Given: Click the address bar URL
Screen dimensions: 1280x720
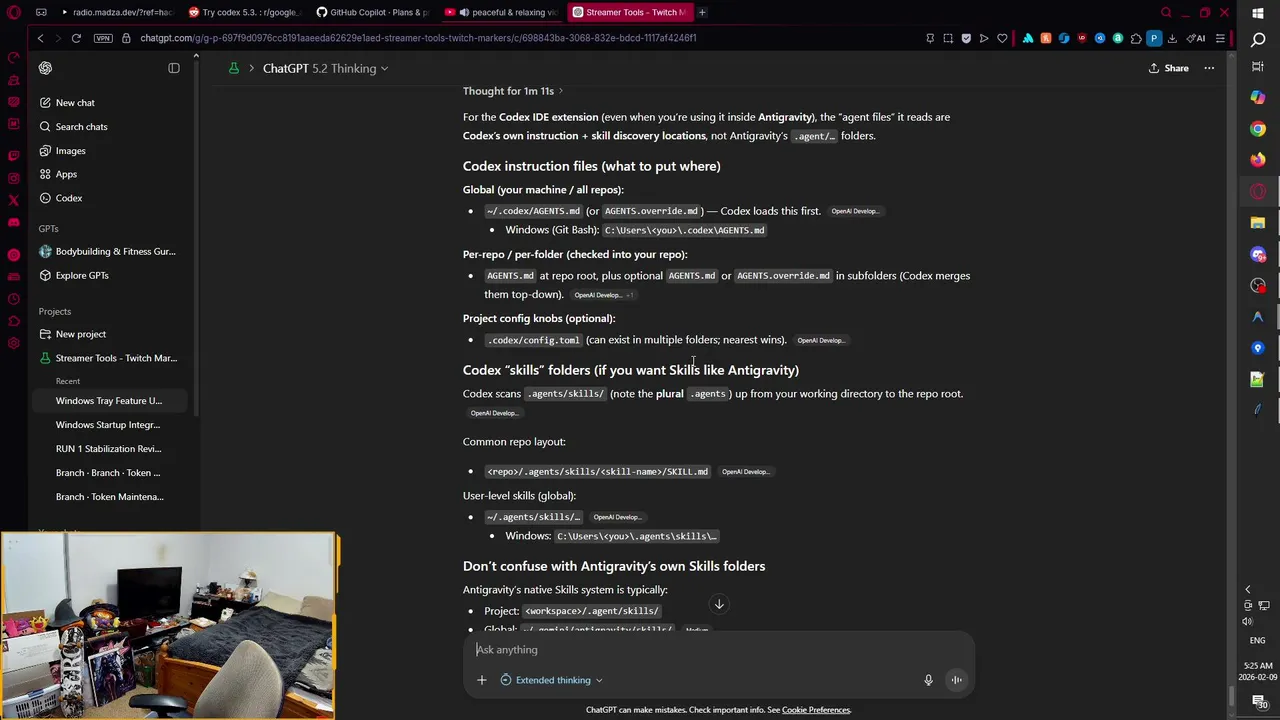Looking at the screenshot, I should [x=418, y=38].
